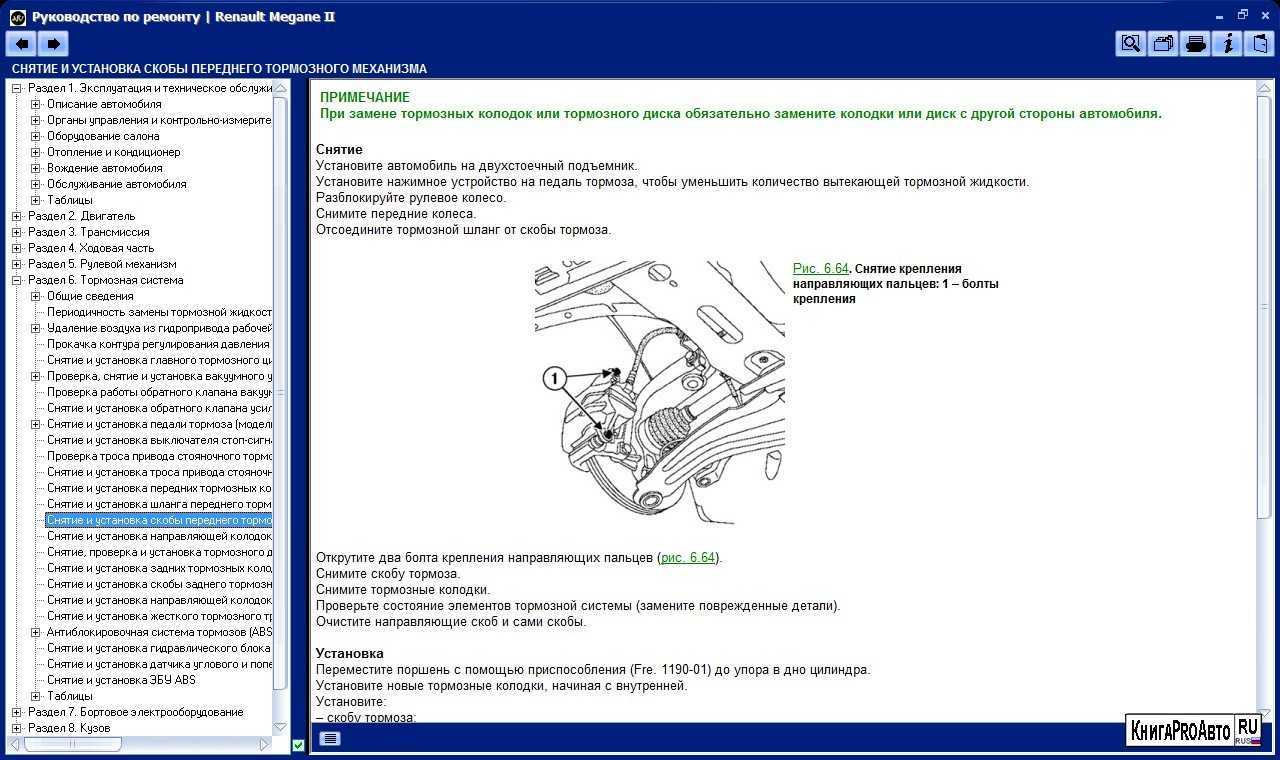The height and width of the screenshot is (760, 1280).
Task: Expand the Обслуживание автомобиля node
Action: 36,184
